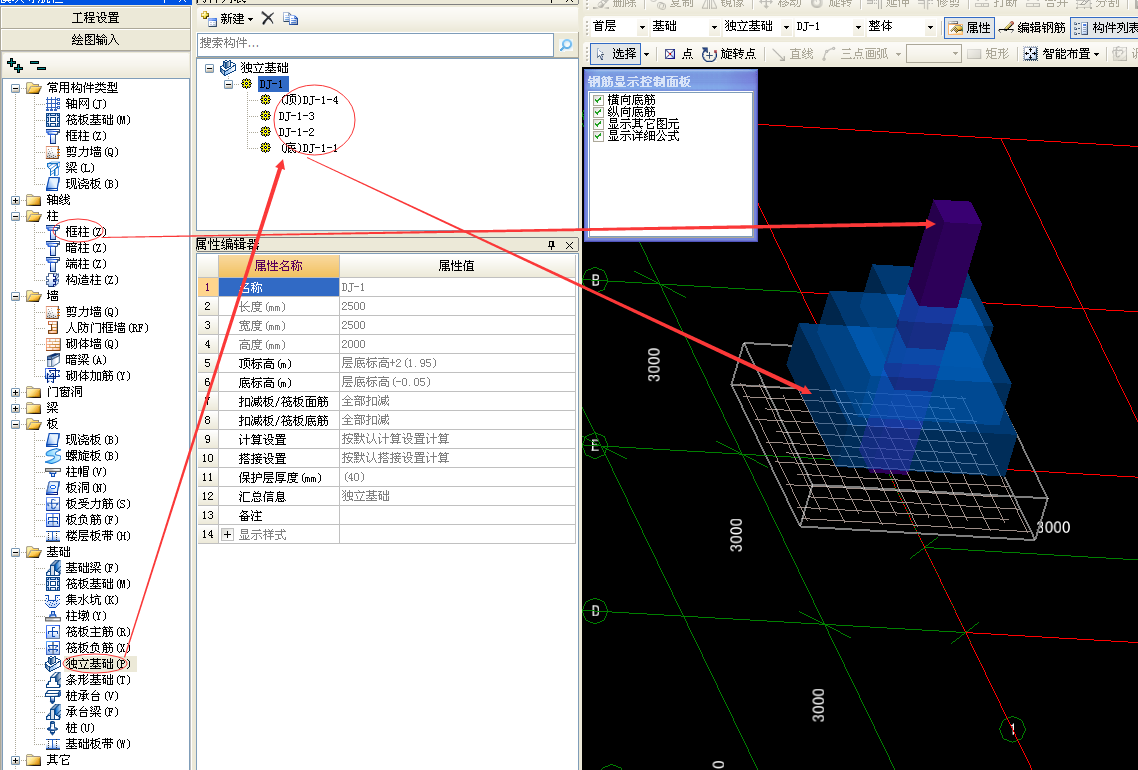Click into the 搜索构件 search field

(375, 44)
